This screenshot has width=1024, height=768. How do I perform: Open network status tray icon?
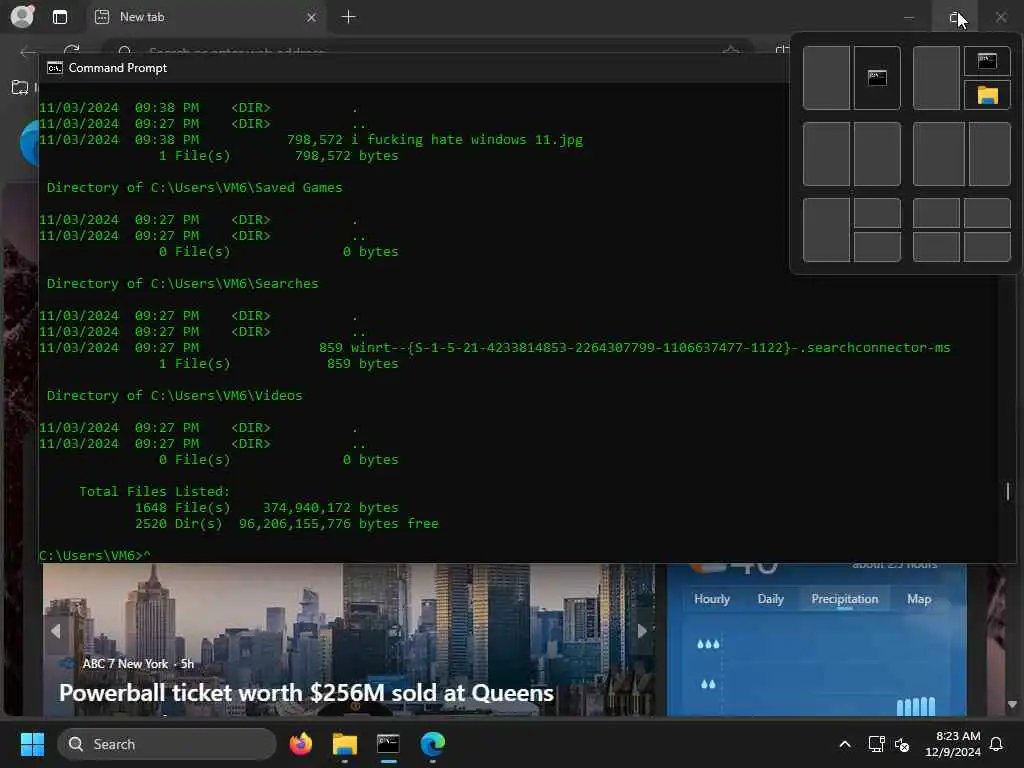pos(876,744)
